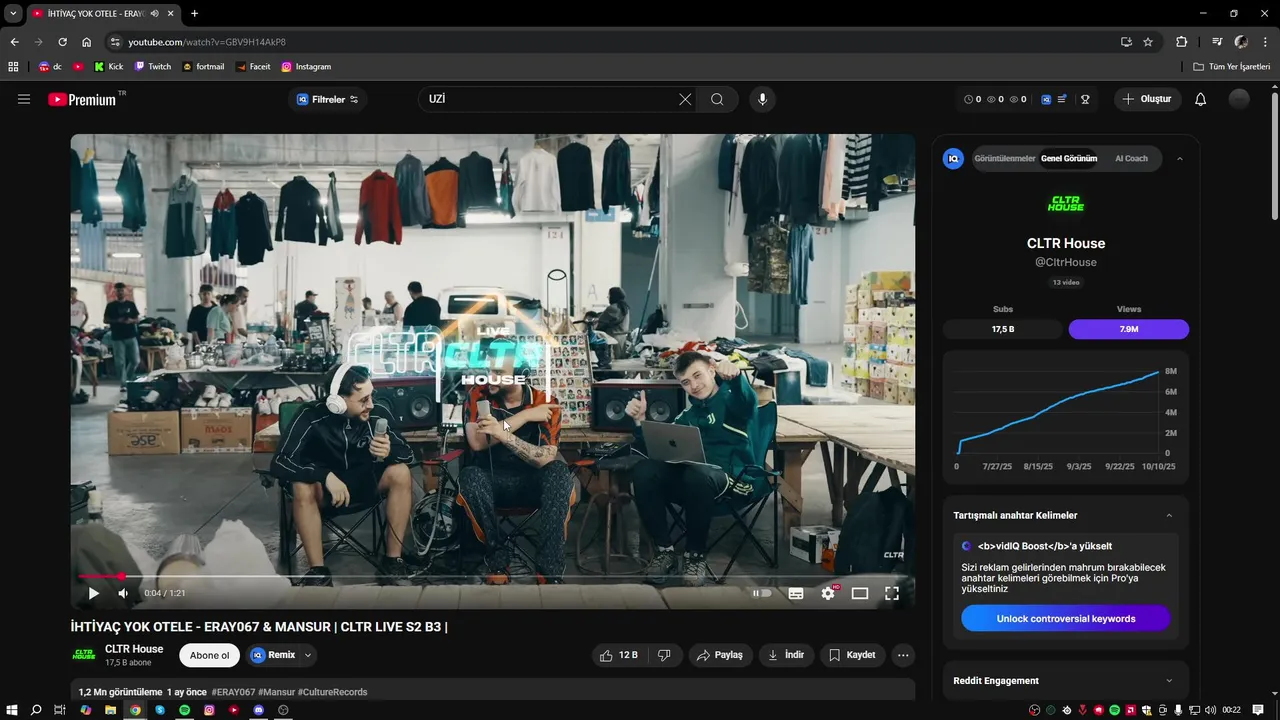
Task: Dislike the video with thumbs down
Action: point(664,655)
